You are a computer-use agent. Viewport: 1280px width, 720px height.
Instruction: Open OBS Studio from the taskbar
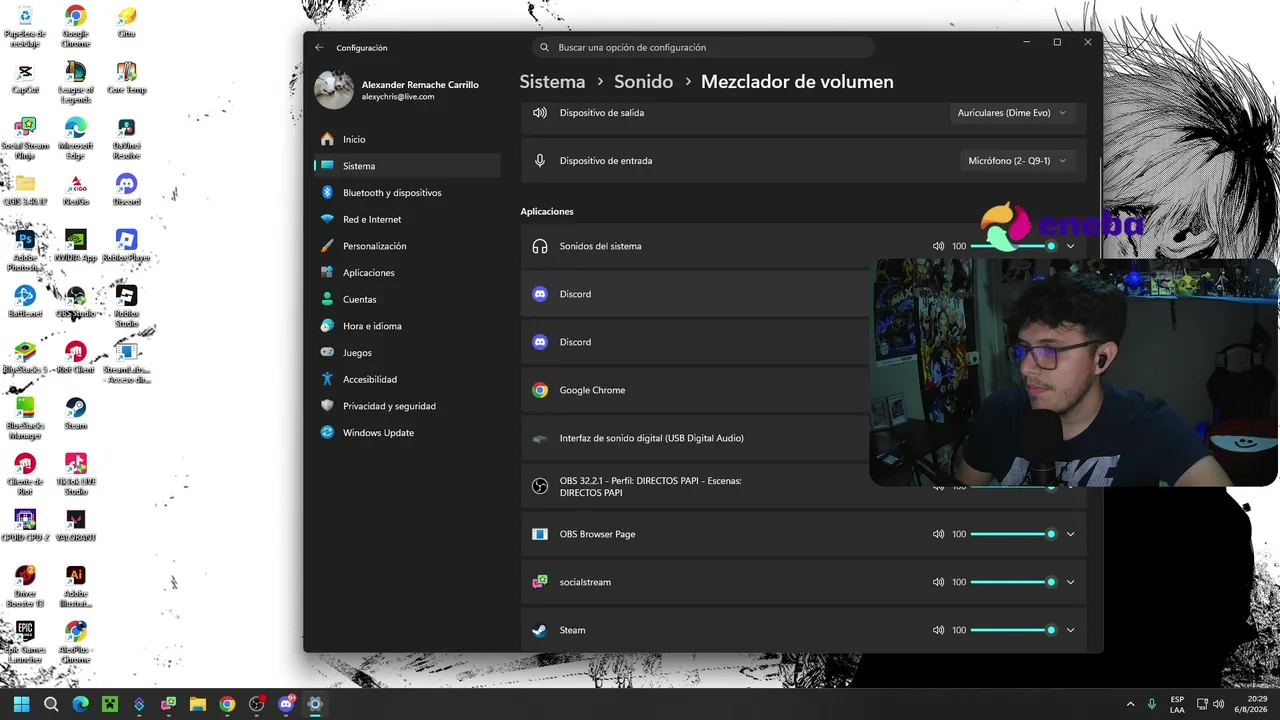coord(256,704)
